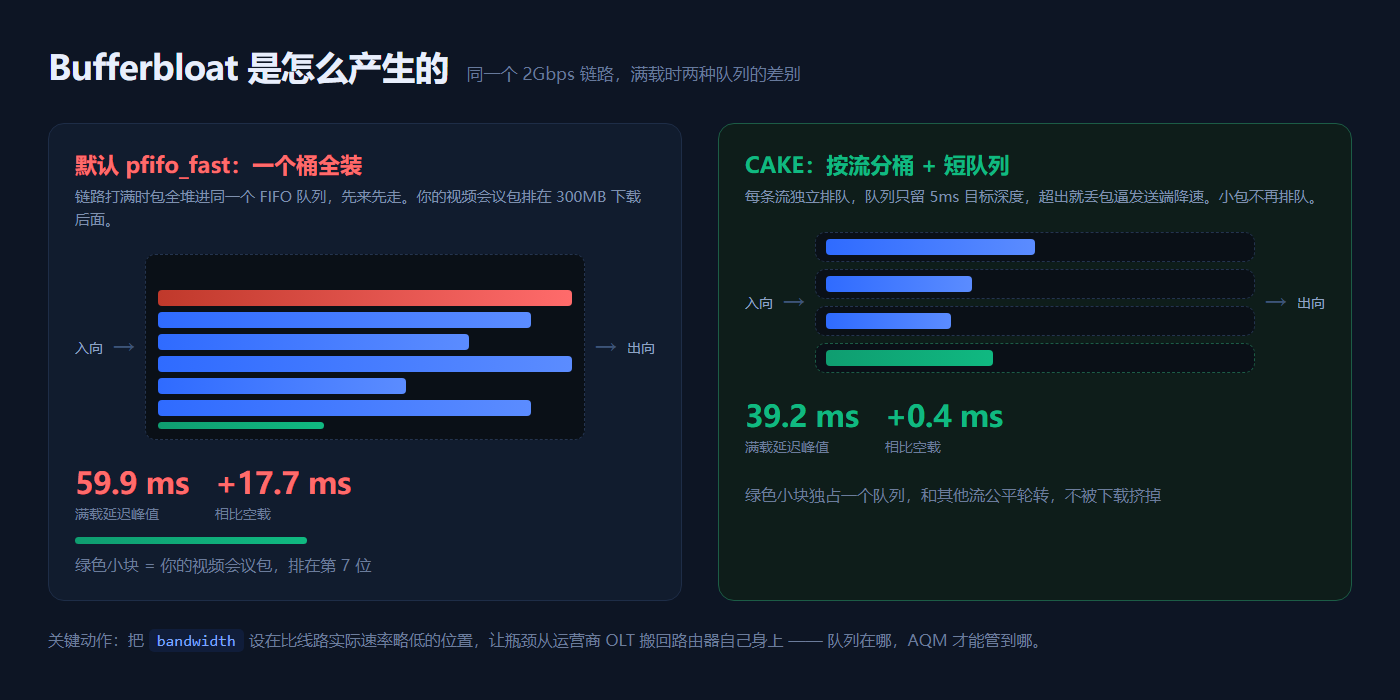Click the outbound arrow after CAKE queues
1400x700 pixels.
pos(1276,302)
